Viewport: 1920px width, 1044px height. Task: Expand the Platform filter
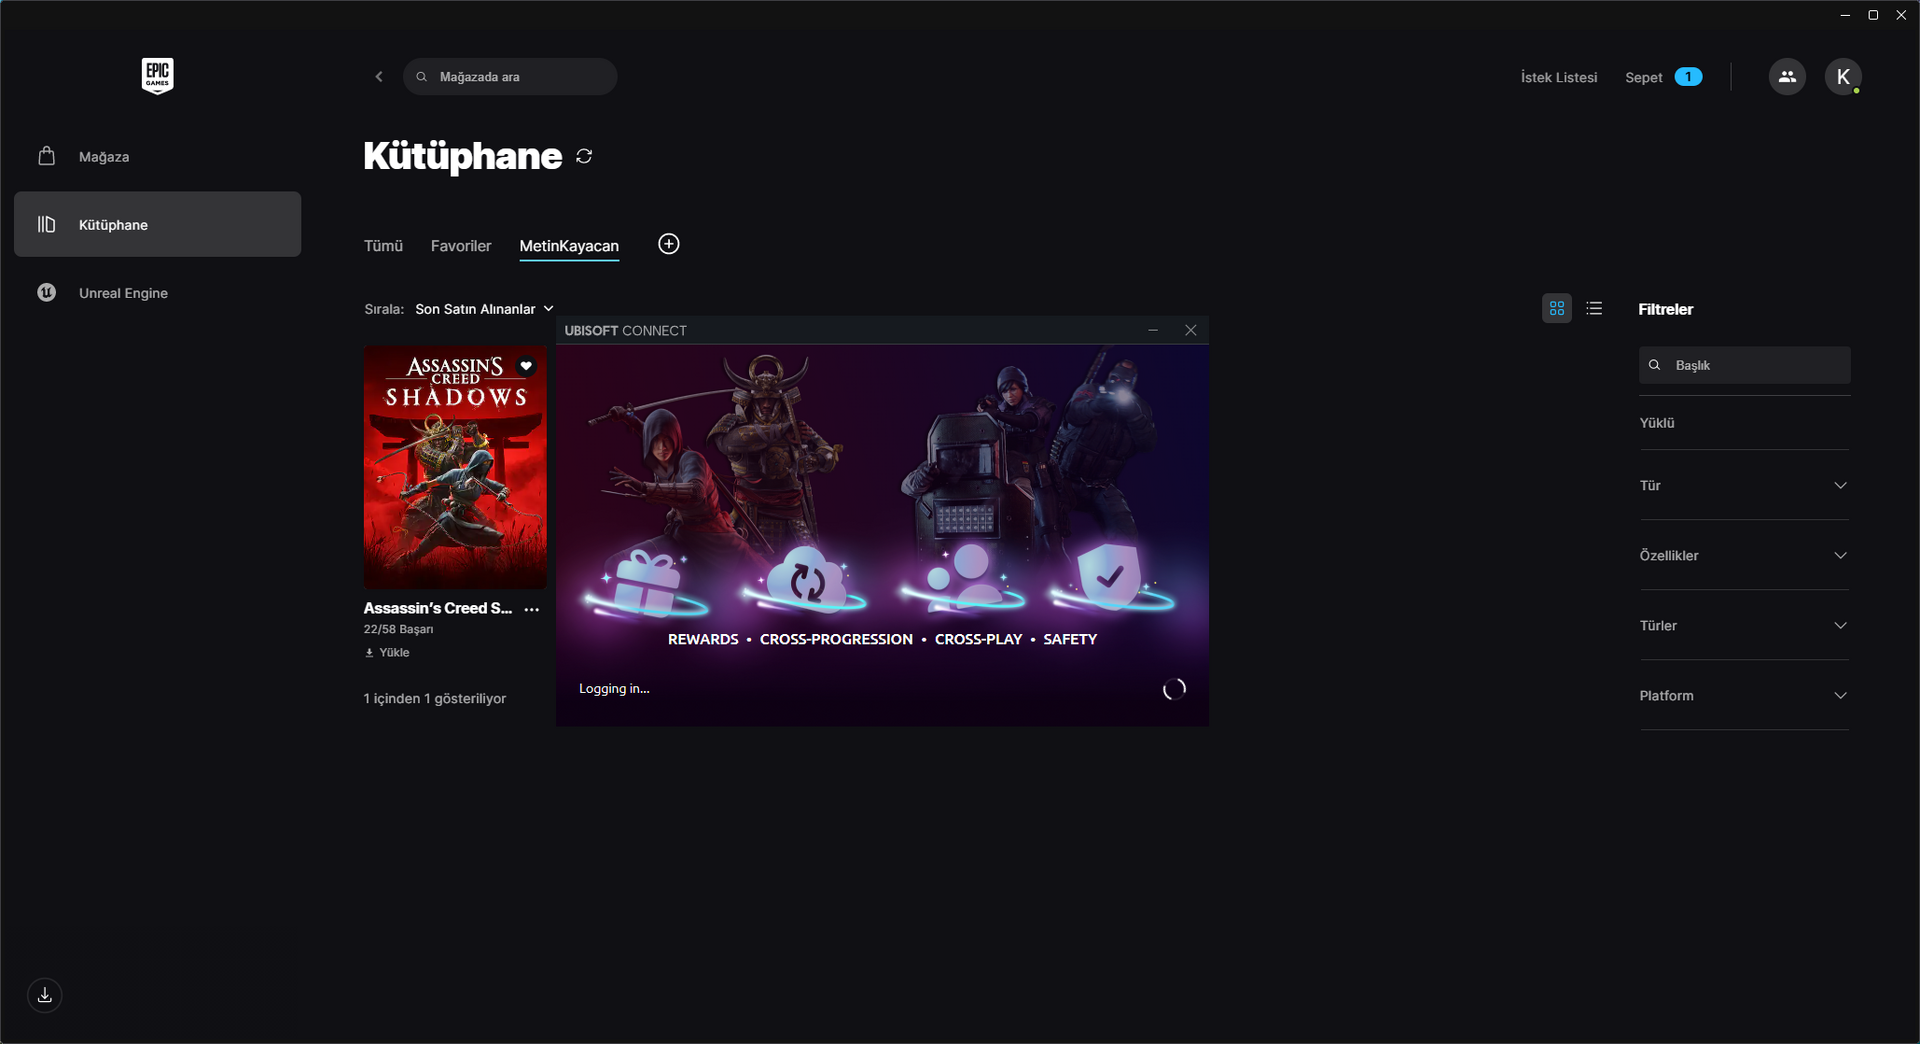click(x=1745, y=695)
